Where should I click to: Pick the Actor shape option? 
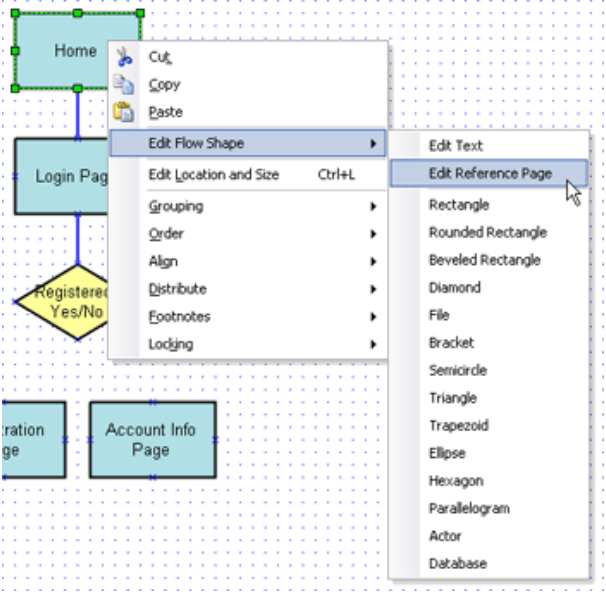pyautogui.click(x=445, y=535)
